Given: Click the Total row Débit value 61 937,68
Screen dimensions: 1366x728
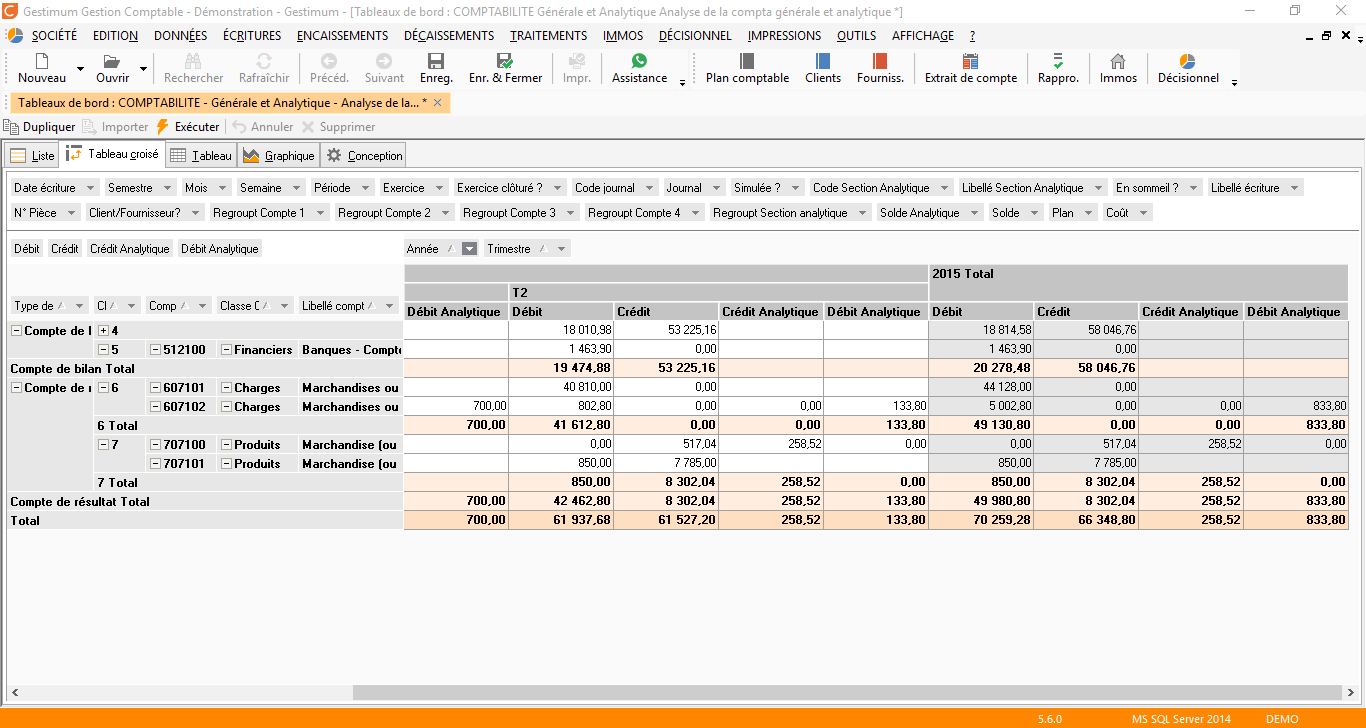Looking at the screenshot, I should (x=561, y=521).
